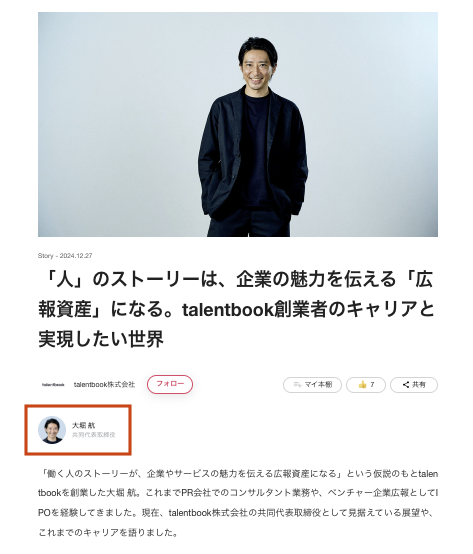Click the 共同代表取締役 job title text
Viewport: 473px width, 554px height.
94,435
